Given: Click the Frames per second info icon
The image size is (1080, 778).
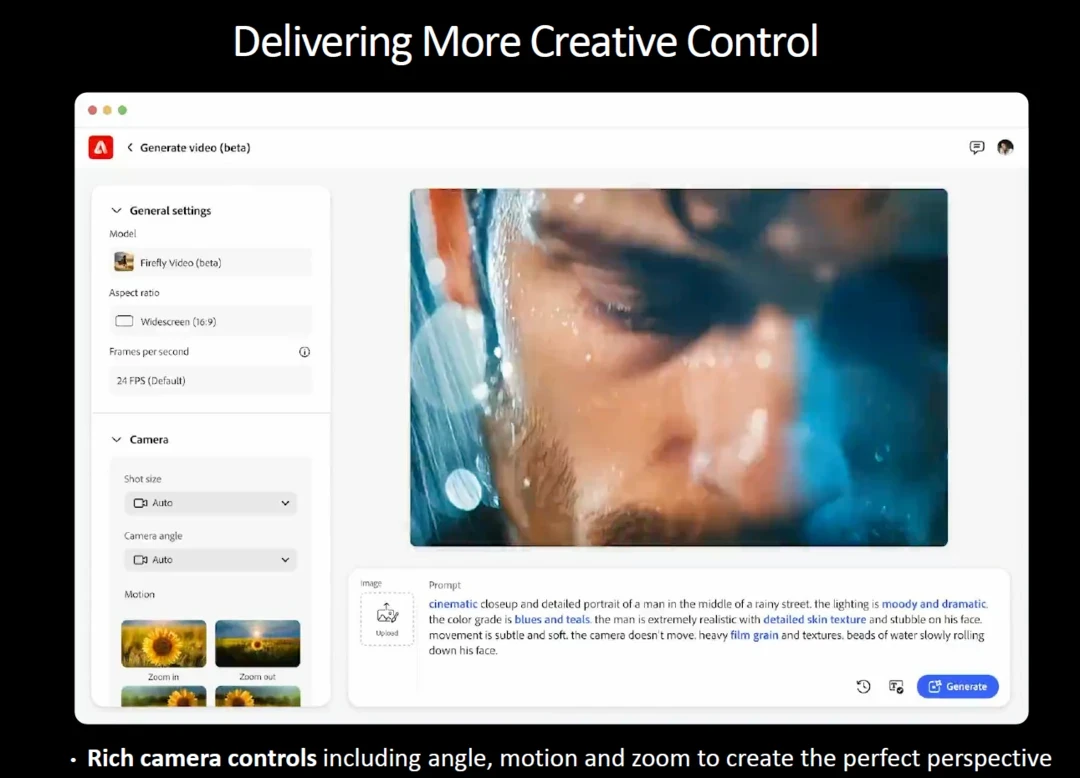Looking at the screenshot, I should [304, 352].
